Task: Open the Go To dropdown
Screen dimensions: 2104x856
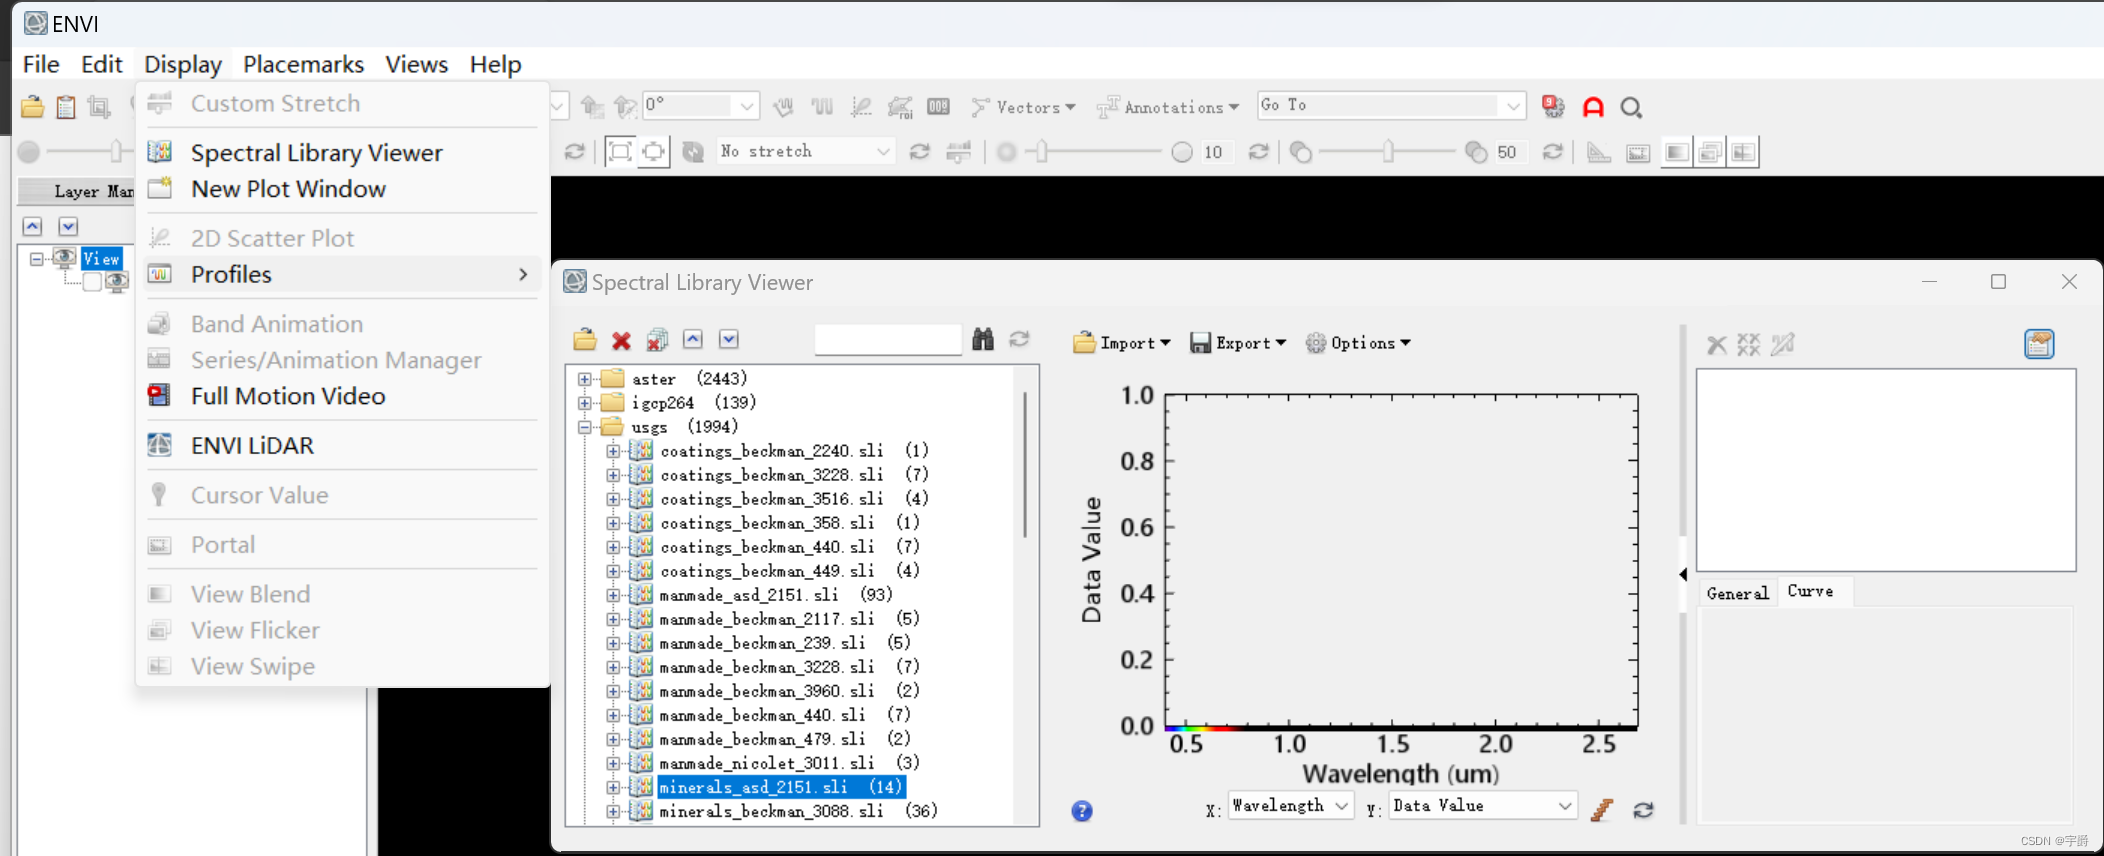Action: coord(1391,105)
